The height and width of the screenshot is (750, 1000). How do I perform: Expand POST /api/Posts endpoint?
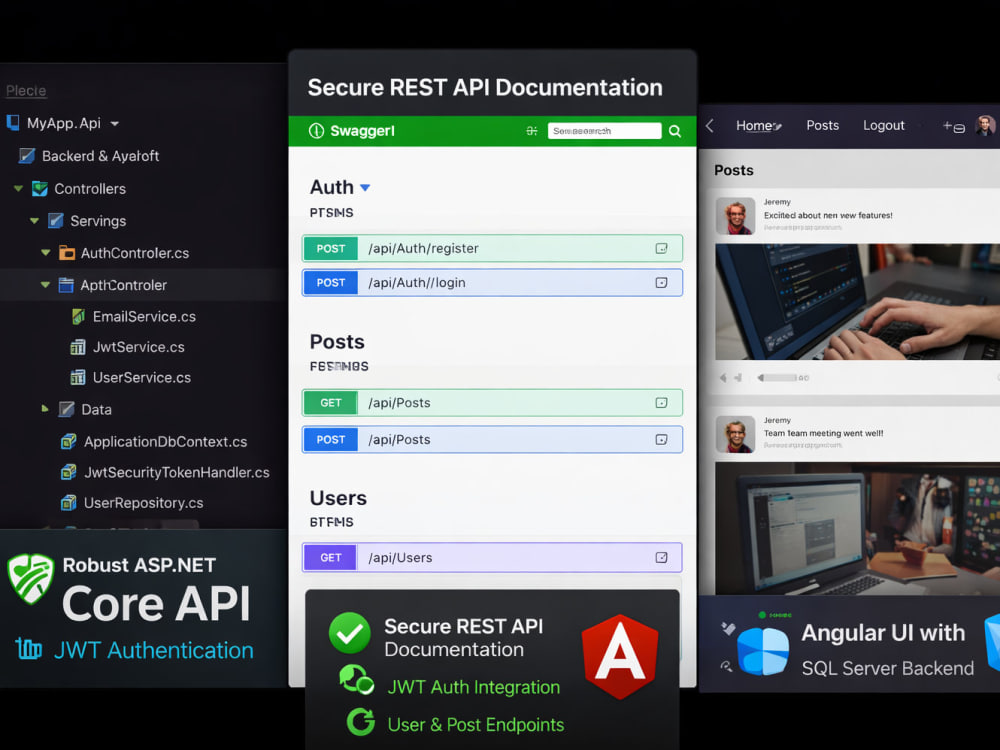(x=492, y=439)
